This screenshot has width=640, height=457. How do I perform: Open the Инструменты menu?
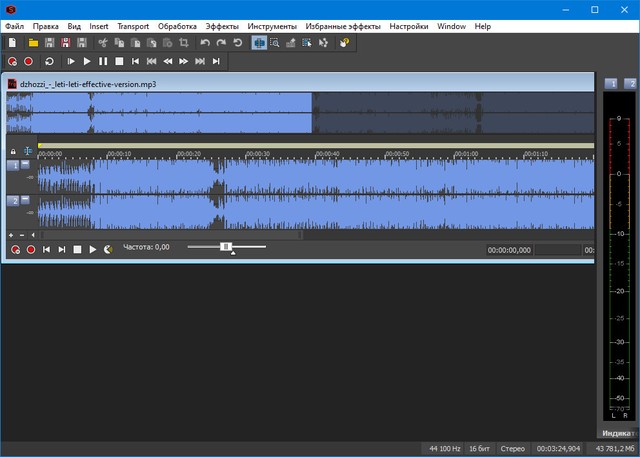(273, 25)
